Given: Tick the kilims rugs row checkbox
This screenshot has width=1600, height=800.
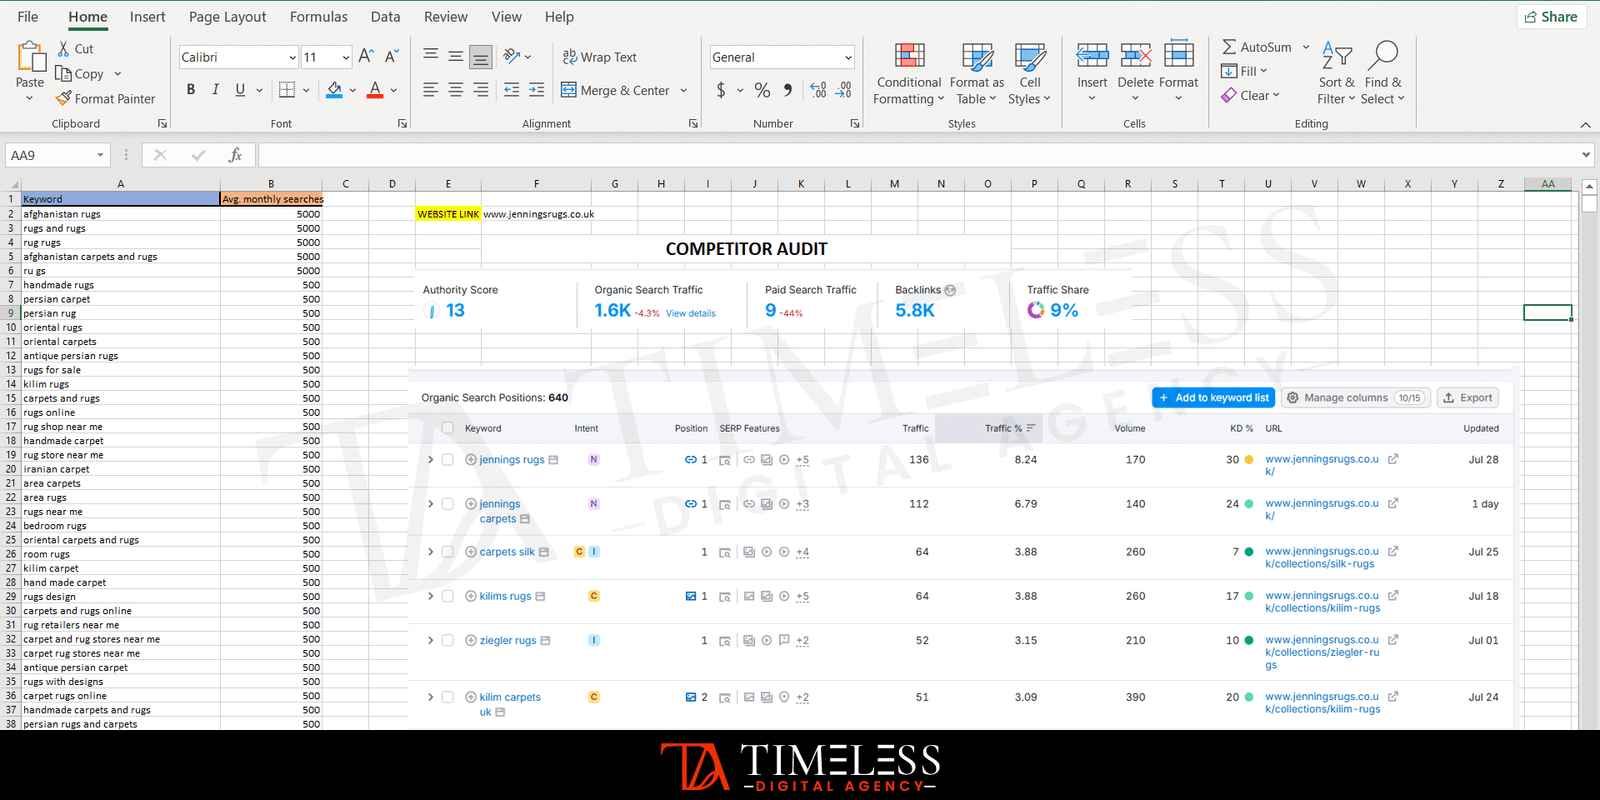Looking at the screenshot, I should [447, 596].
